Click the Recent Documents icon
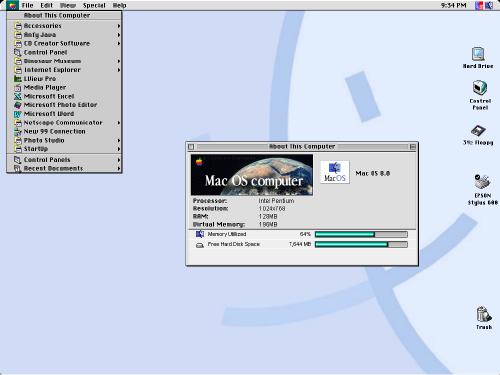The height and width of the screenshot is (375, 500). pos(18,169)
